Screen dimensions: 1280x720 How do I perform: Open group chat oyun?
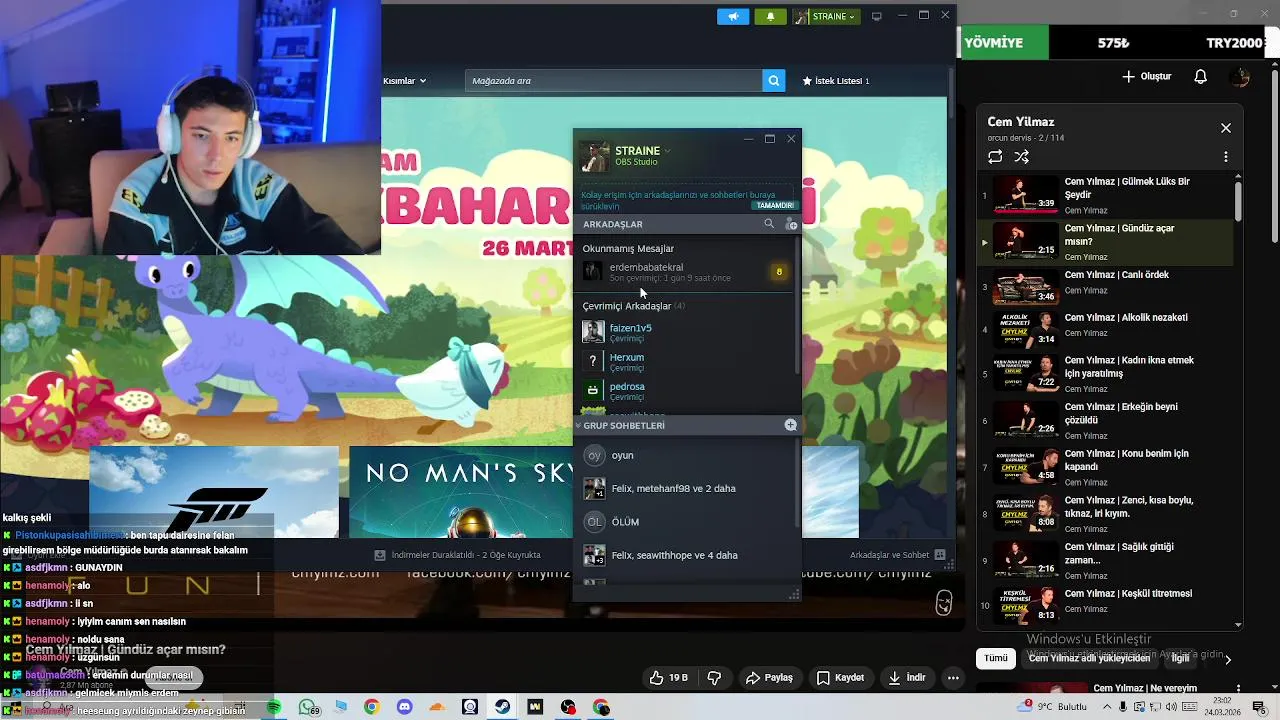click(686, 455)
